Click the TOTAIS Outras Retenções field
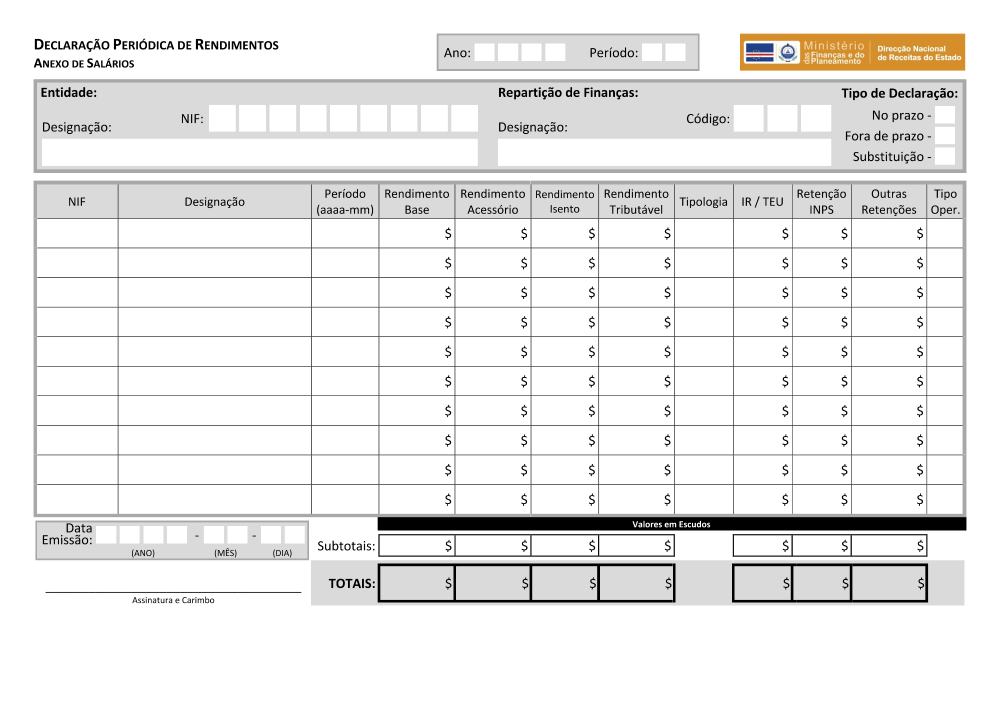This screenshot has height=707, width=1000. click(x=888, y=583)
